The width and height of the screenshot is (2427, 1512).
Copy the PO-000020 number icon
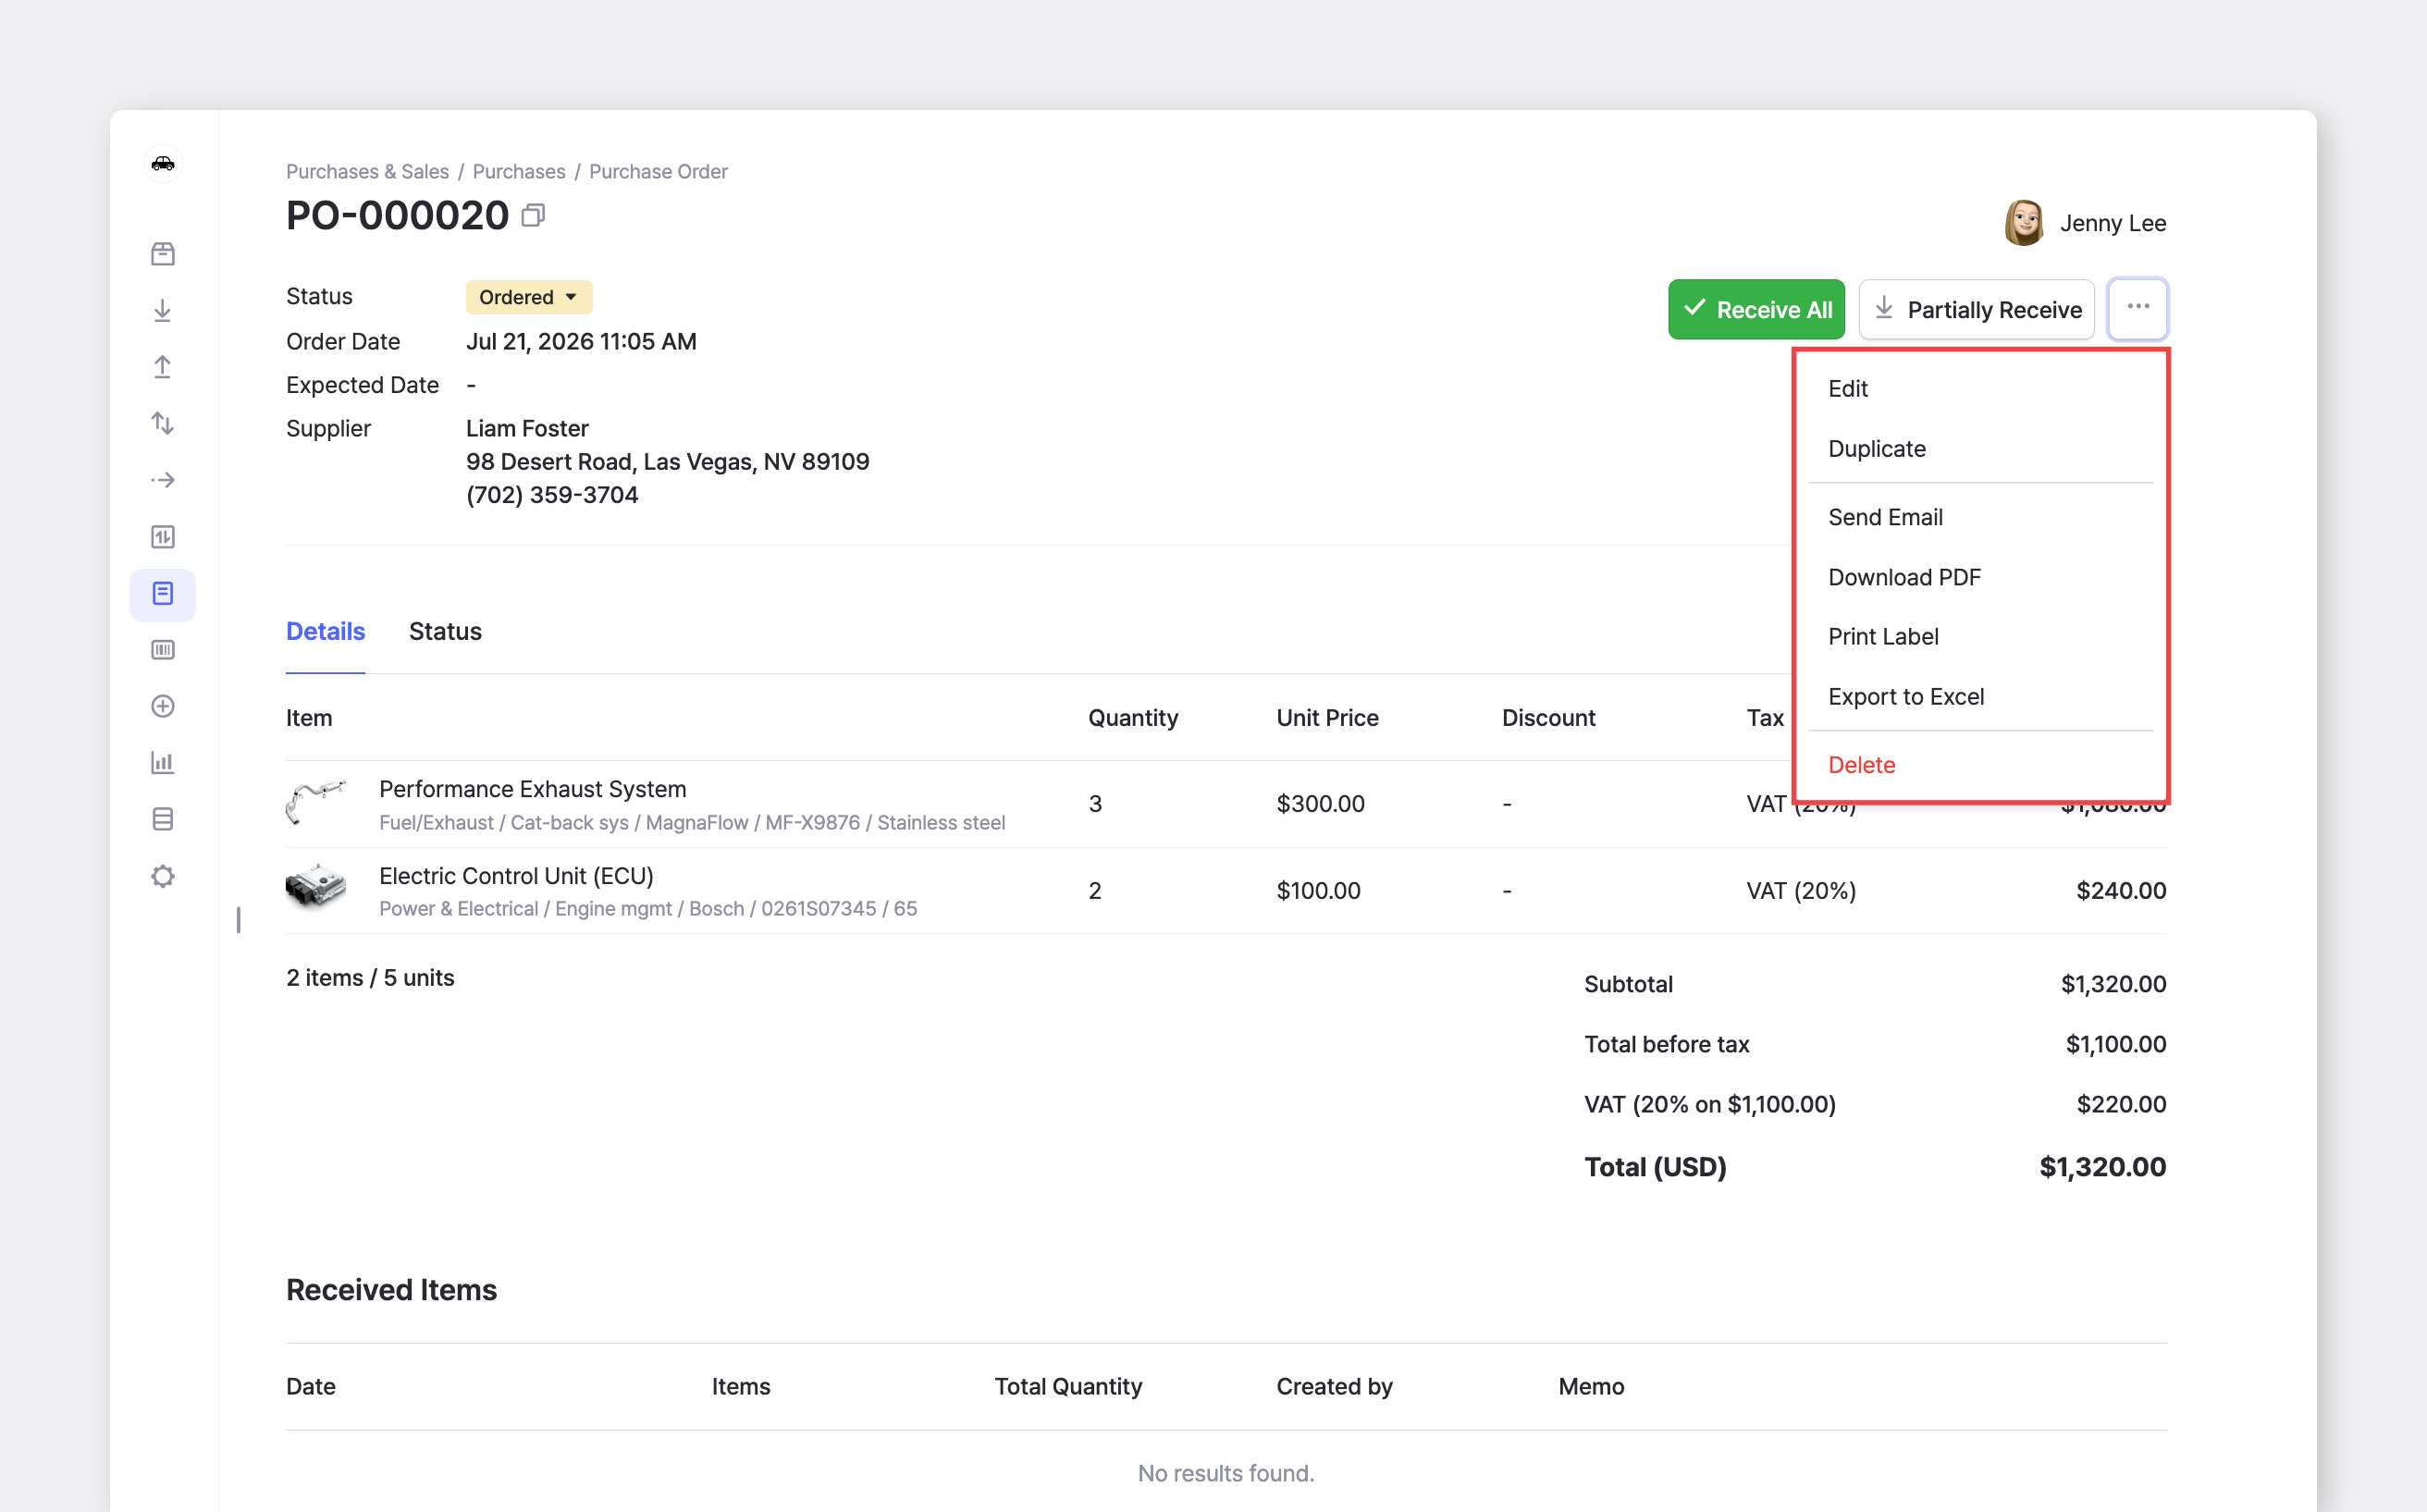[x=533, y=215]
